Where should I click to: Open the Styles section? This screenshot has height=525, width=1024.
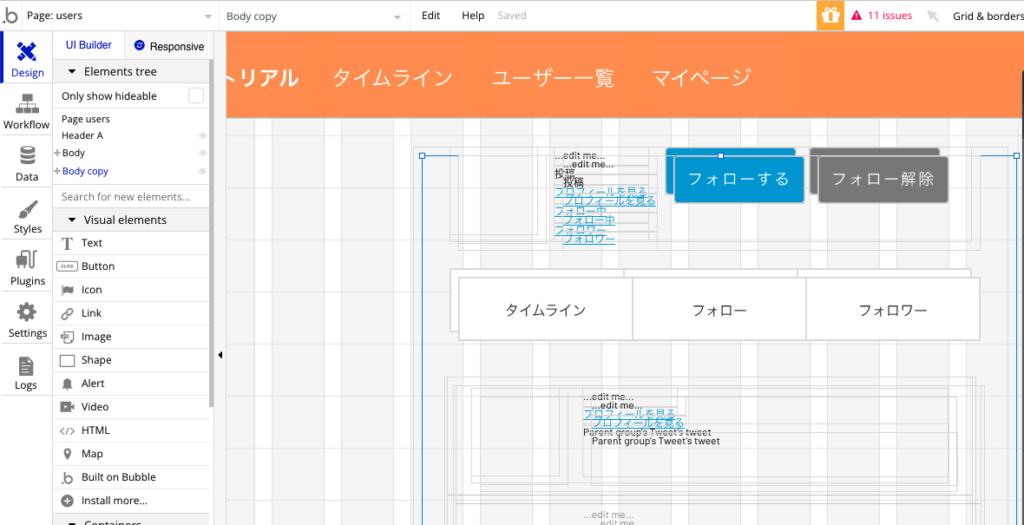click(27, 216)
